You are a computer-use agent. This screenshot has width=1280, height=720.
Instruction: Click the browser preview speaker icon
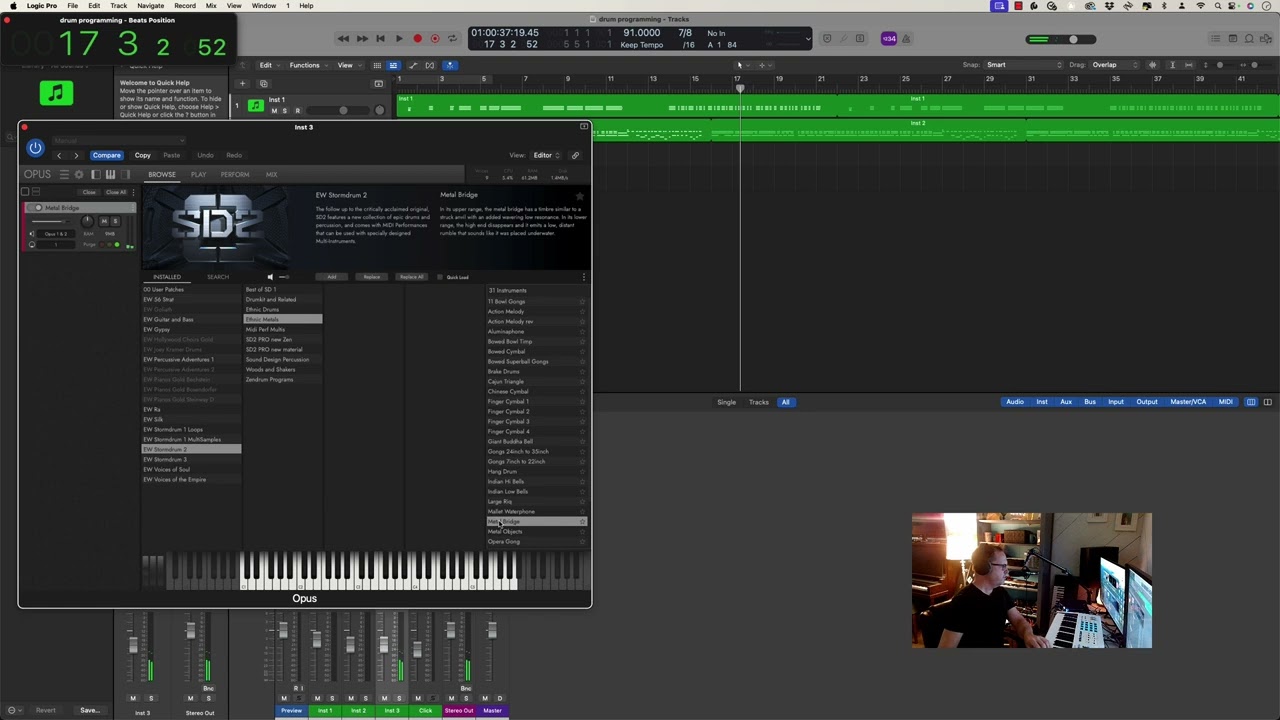pyautogui.click(x=270, y=277)
